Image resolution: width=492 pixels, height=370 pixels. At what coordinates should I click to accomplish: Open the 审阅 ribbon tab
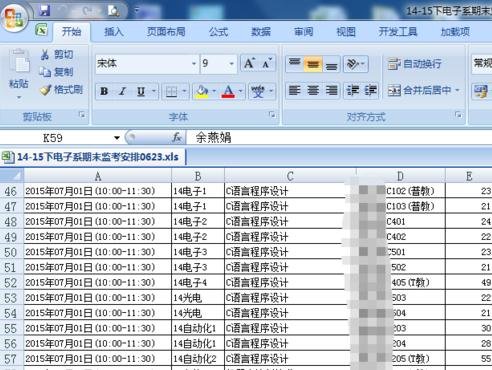[303, 32]
